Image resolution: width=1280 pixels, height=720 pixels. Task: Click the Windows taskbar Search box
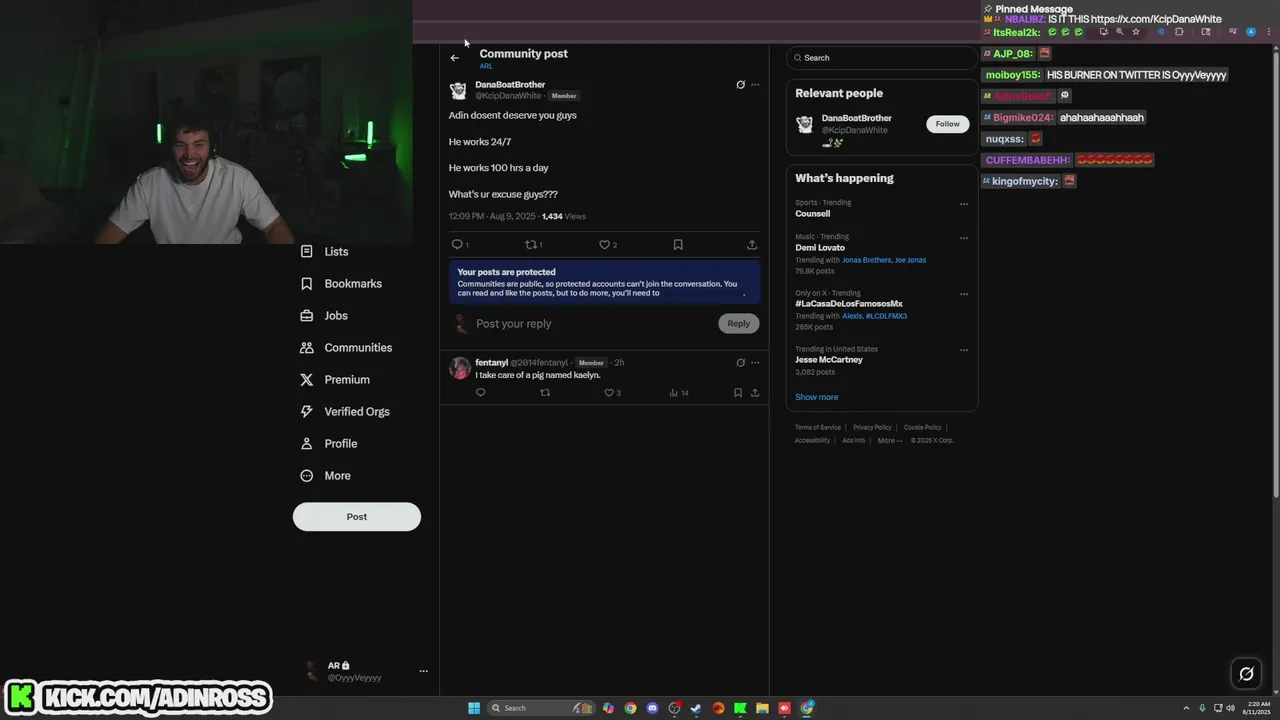click(540, 708)
